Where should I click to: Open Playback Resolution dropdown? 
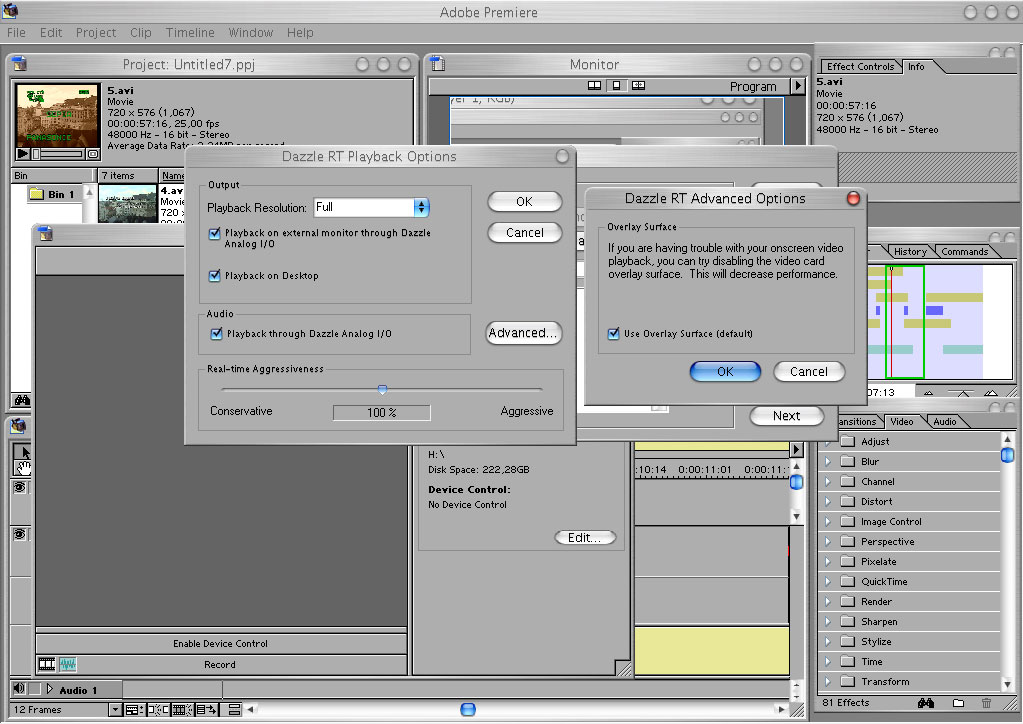(371, 207)
